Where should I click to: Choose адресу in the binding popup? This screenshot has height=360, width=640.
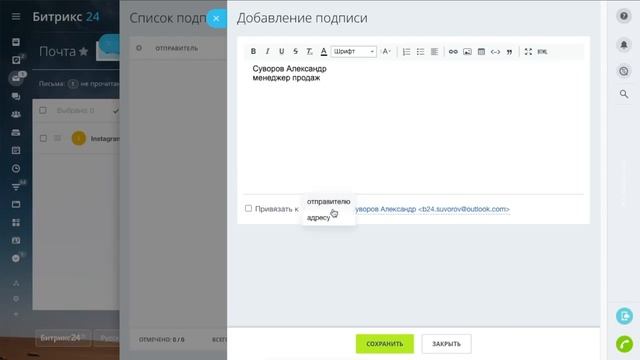pyautogui.click(x=318, y=218)
